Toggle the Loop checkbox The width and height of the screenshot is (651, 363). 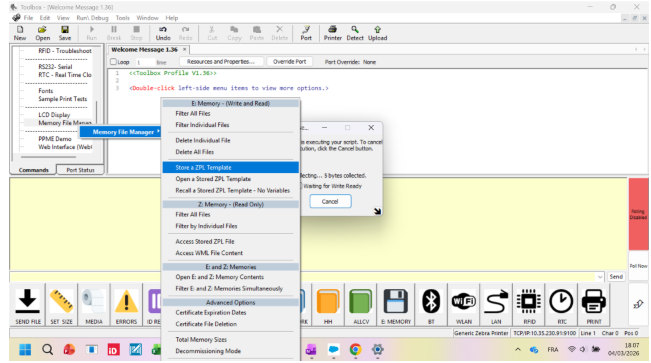113,62
